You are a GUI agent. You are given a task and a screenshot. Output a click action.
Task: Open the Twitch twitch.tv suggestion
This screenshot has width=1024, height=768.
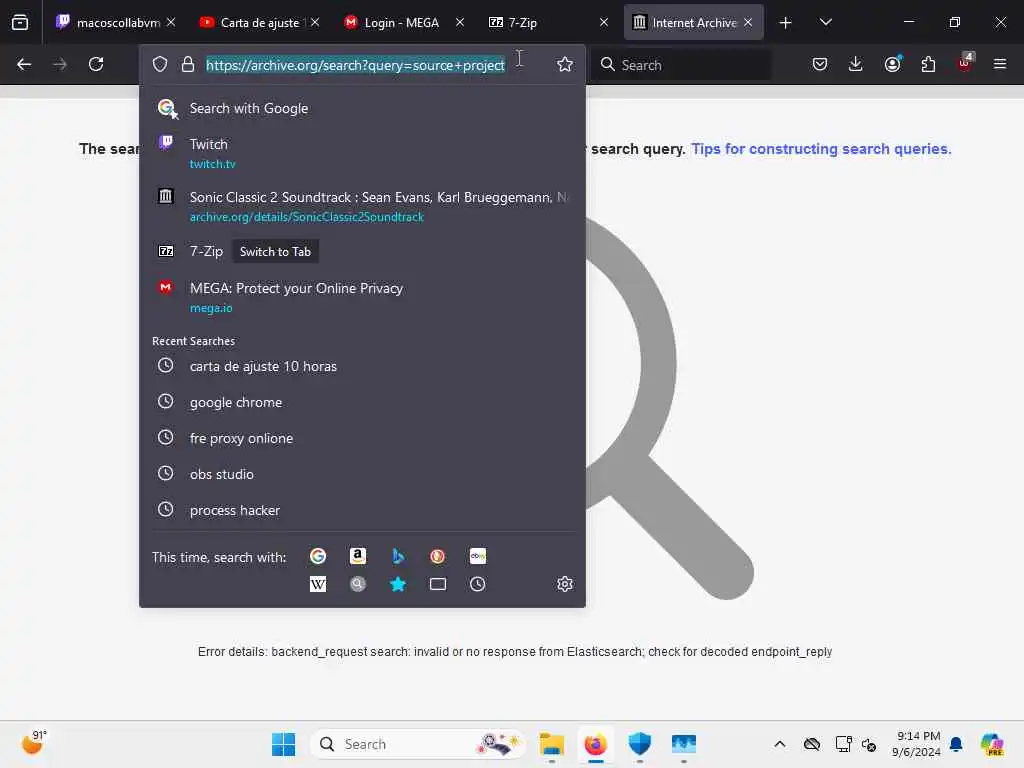(x=362, y=153)
